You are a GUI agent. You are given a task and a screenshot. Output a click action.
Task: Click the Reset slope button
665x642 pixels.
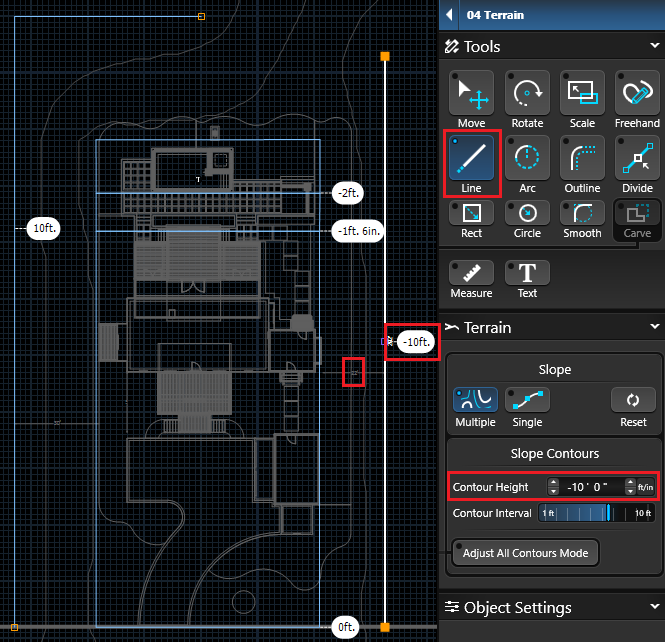pyautogui.click(x=632, y=402)
